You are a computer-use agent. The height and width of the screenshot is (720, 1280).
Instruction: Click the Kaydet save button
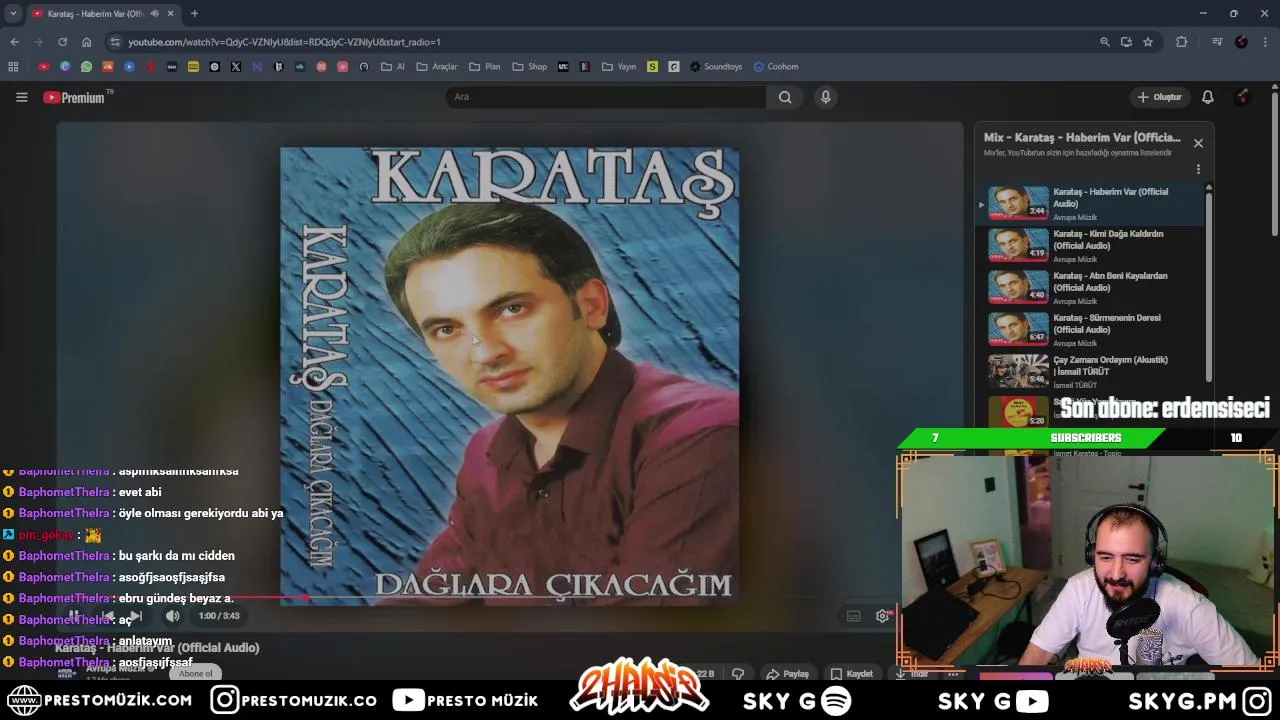(851, 674)
